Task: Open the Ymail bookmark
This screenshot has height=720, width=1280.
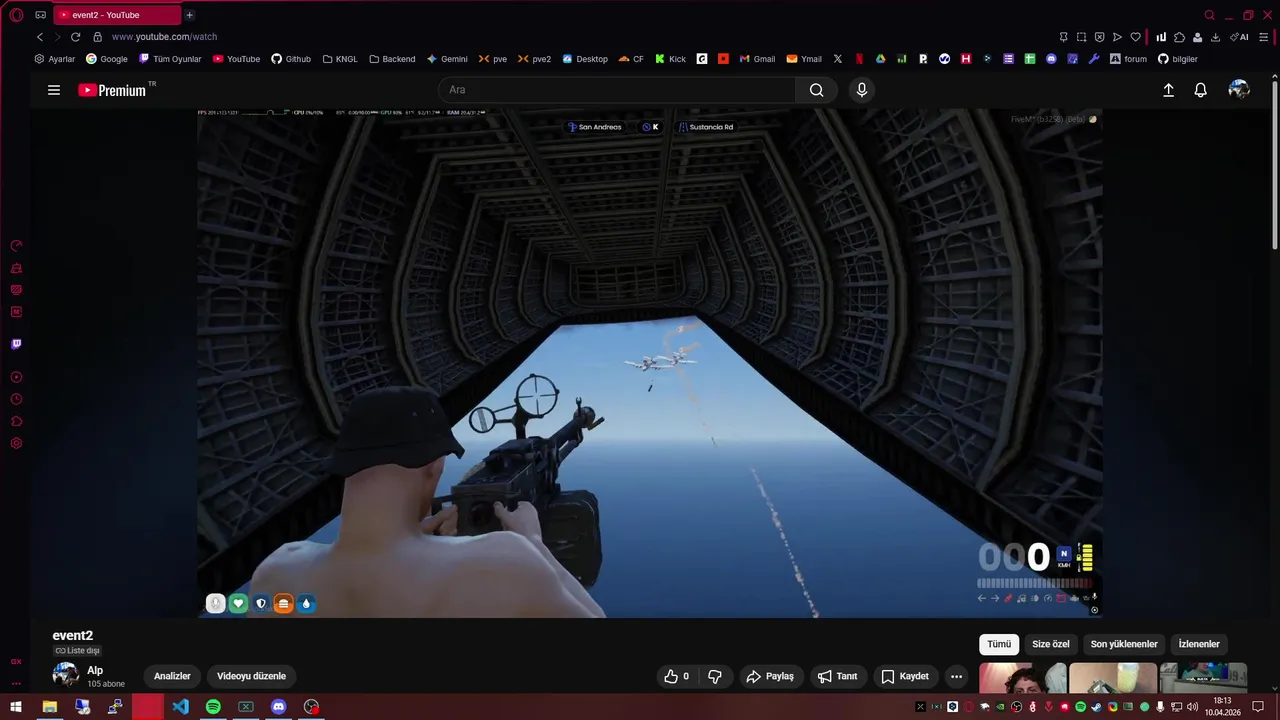Action: [804, 59]
